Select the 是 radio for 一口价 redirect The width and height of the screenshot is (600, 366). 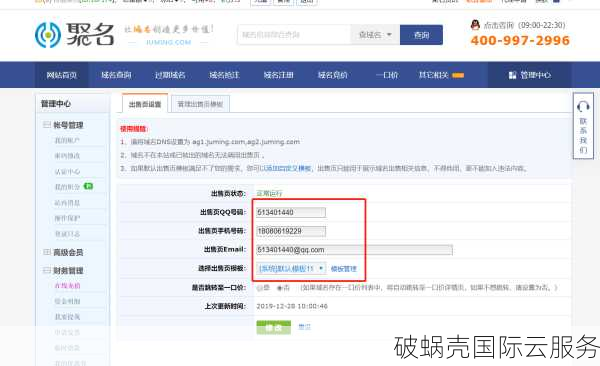(260, 288)
